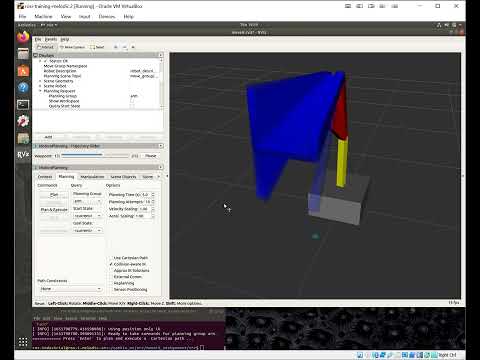Open the RViz Panels menu

point(51,39)
